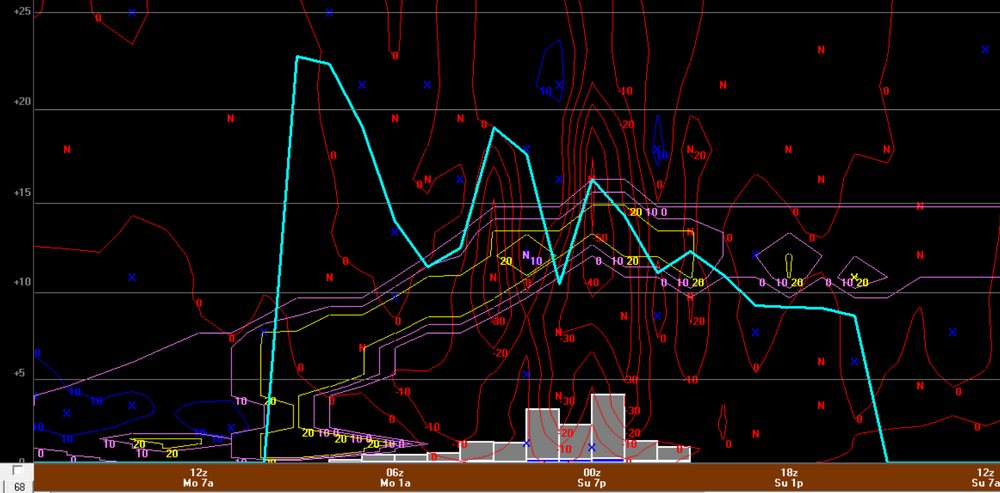Select the 06z Mo 1a time label
The height and width of the screenshot is (493, 1000).
(x=395, y=478)
